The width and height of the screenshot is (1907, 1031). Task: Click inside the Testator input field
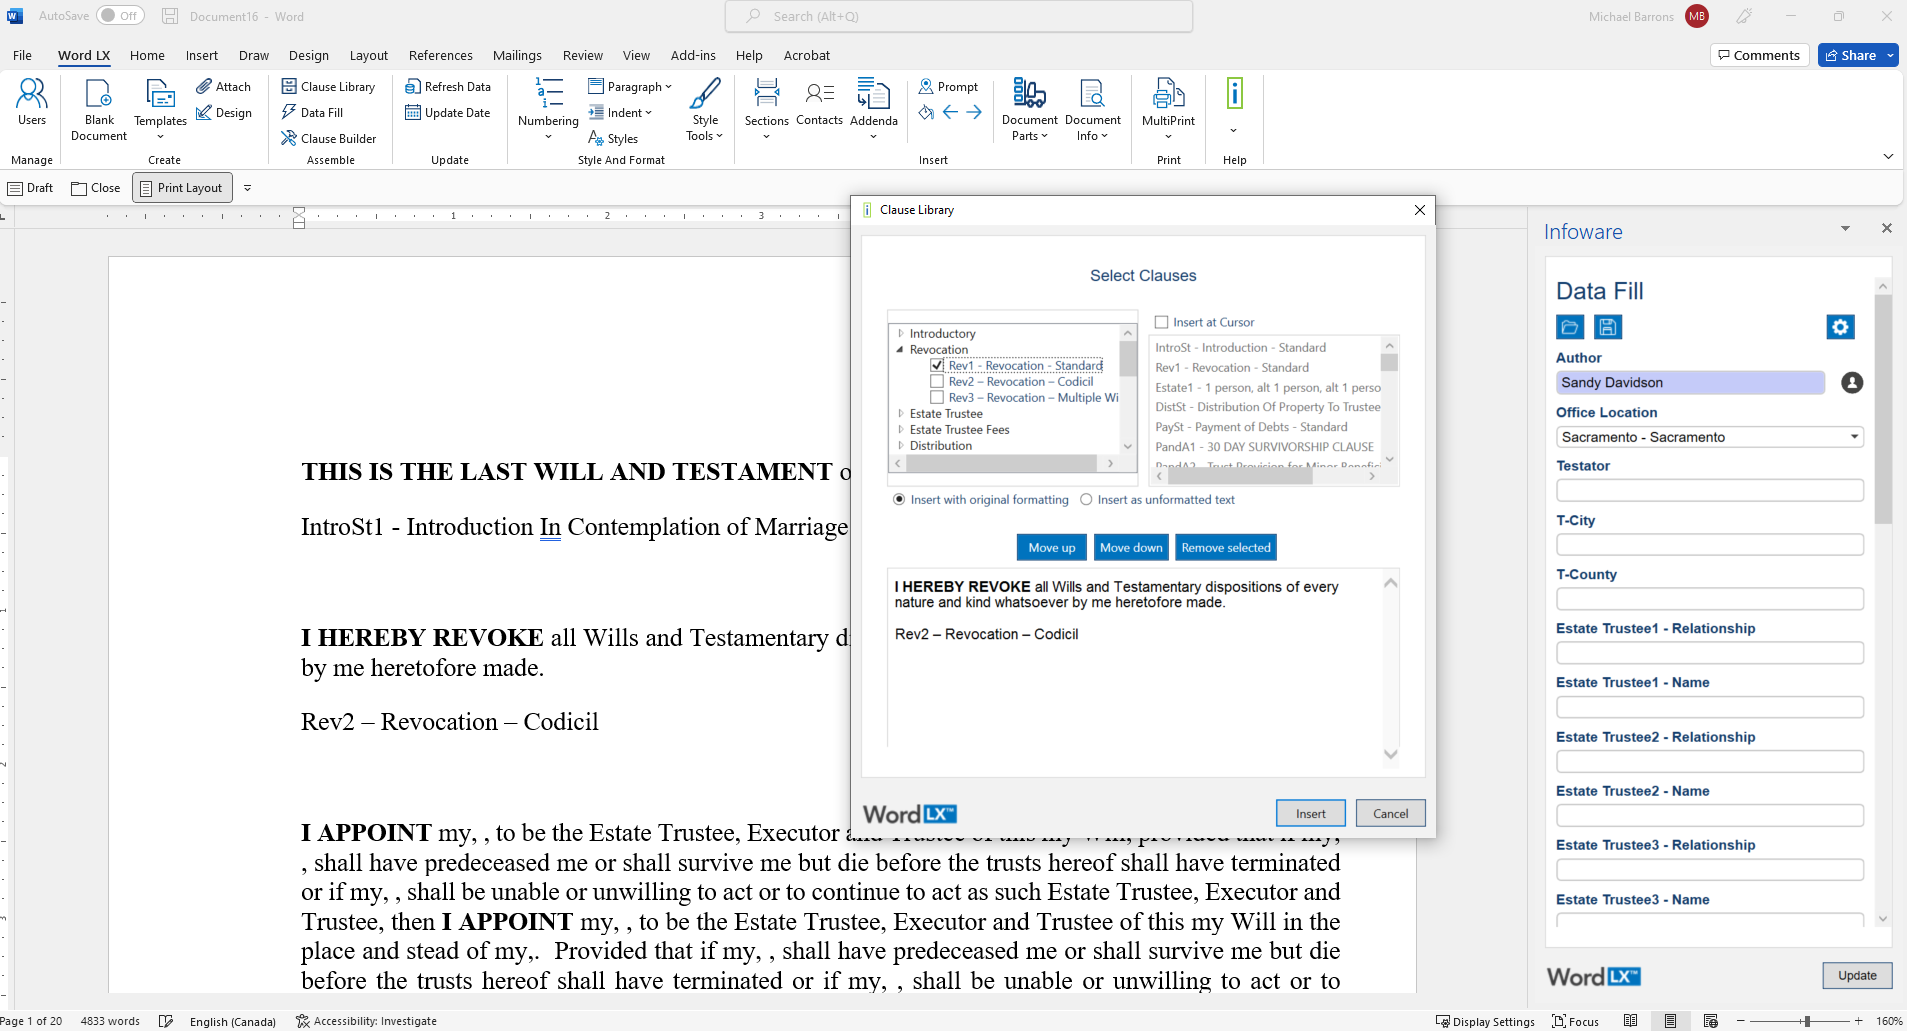[1709, 490]
